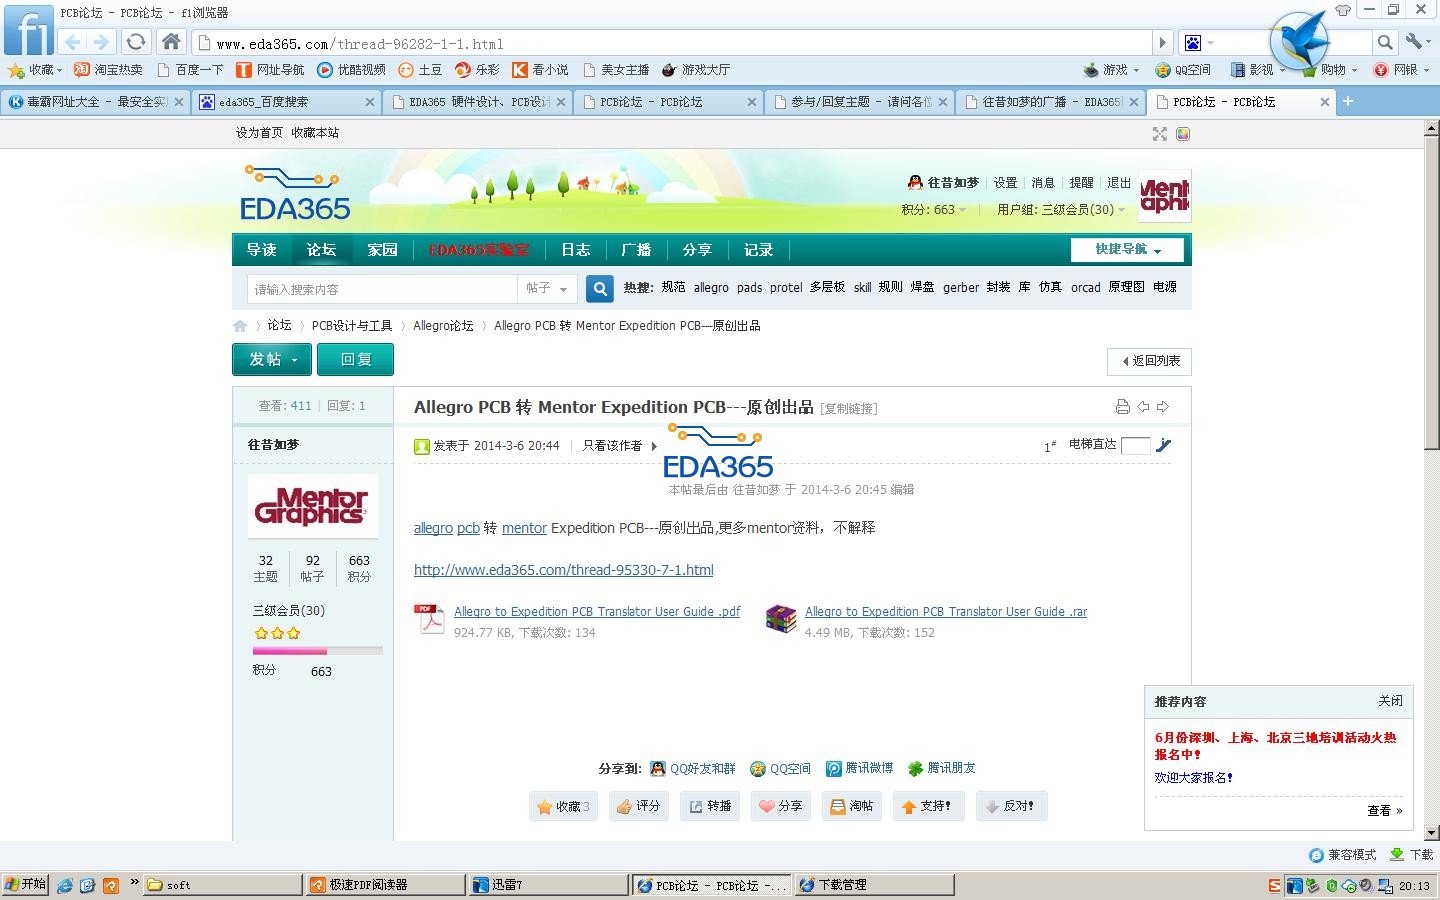Open address bar go arrow
Viewport: 1440px width, 900px height.
click(x=1162, y=43)
